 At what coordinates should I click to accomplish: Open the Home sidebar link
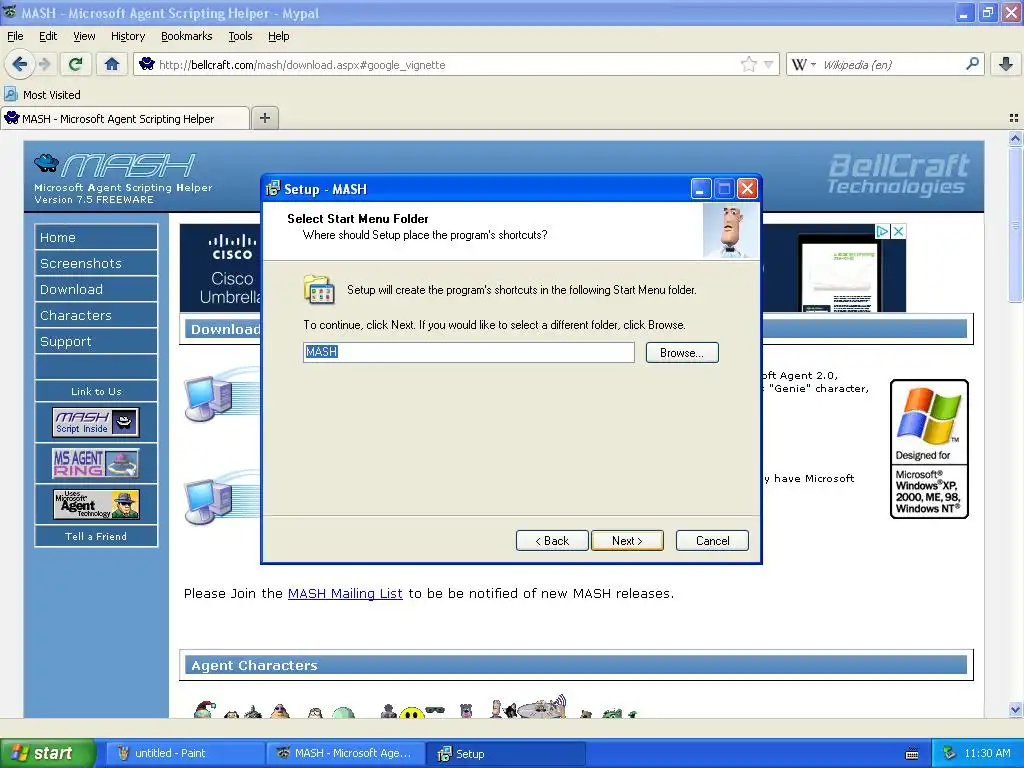(96, 237)
